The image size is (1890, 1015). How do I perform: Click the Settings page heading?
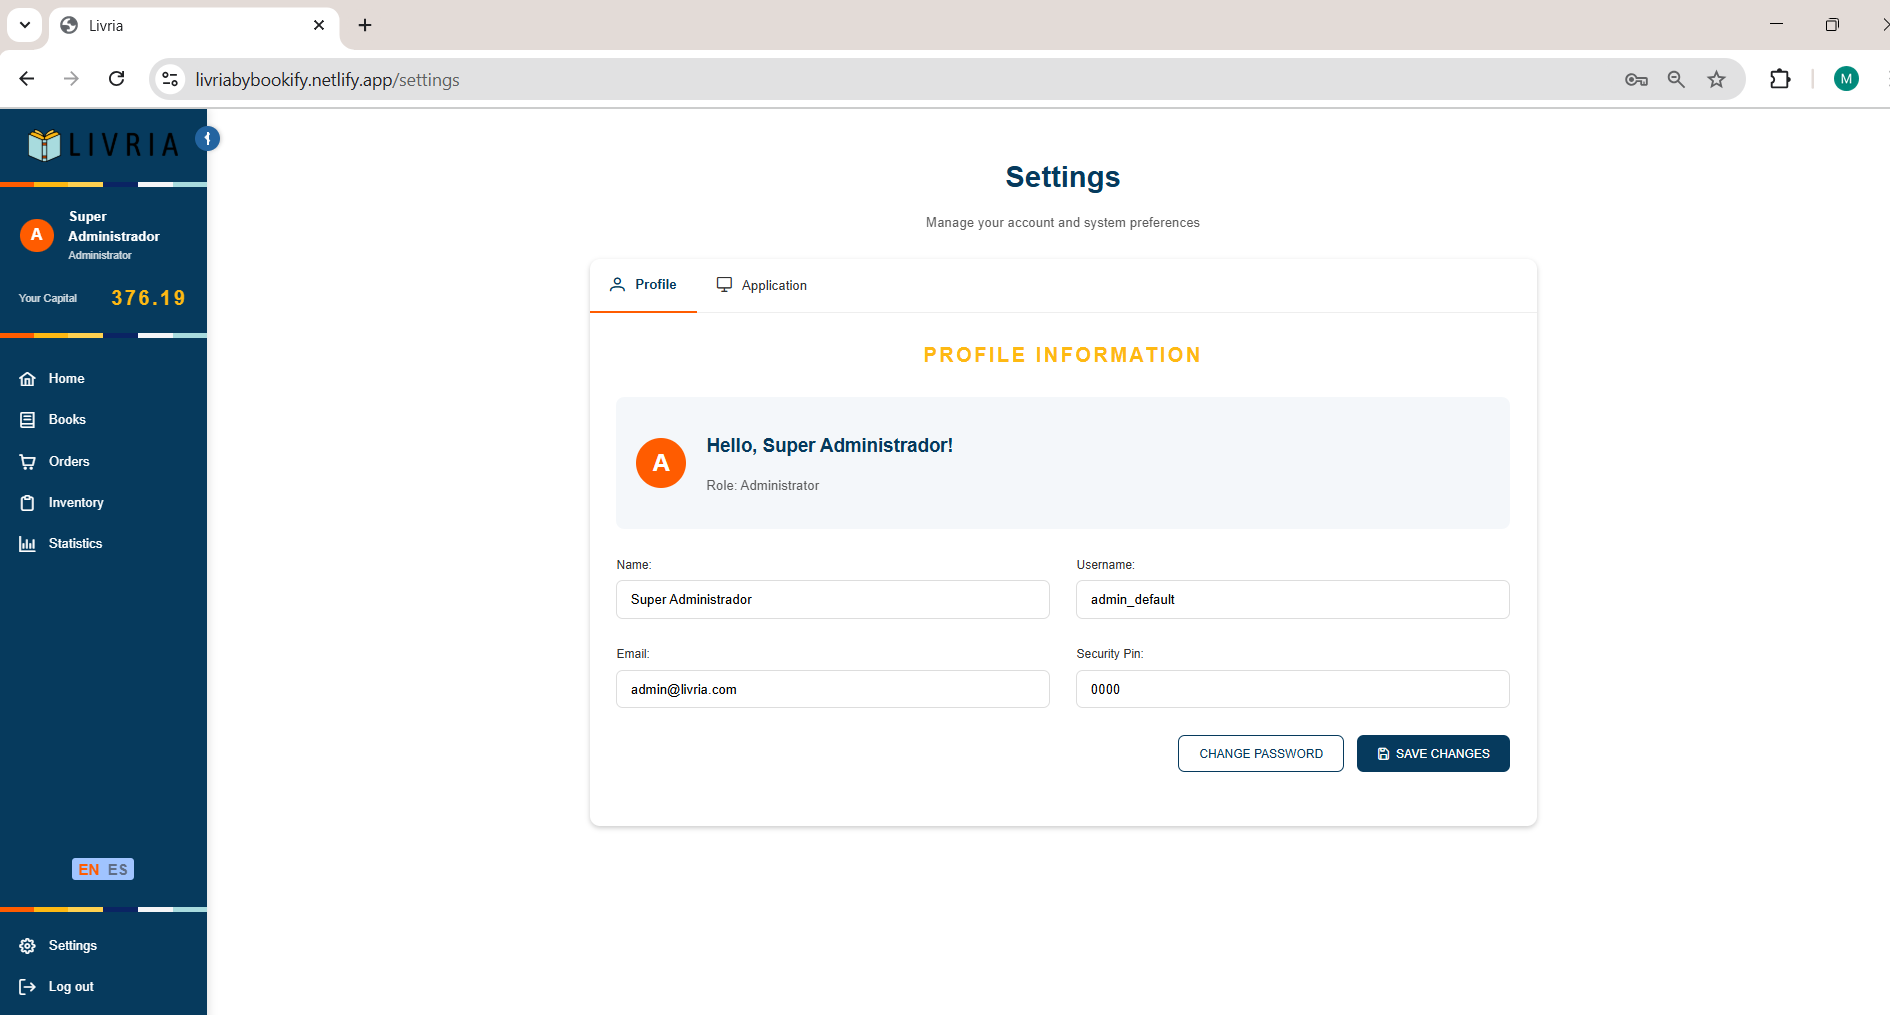click(1063, 177)
